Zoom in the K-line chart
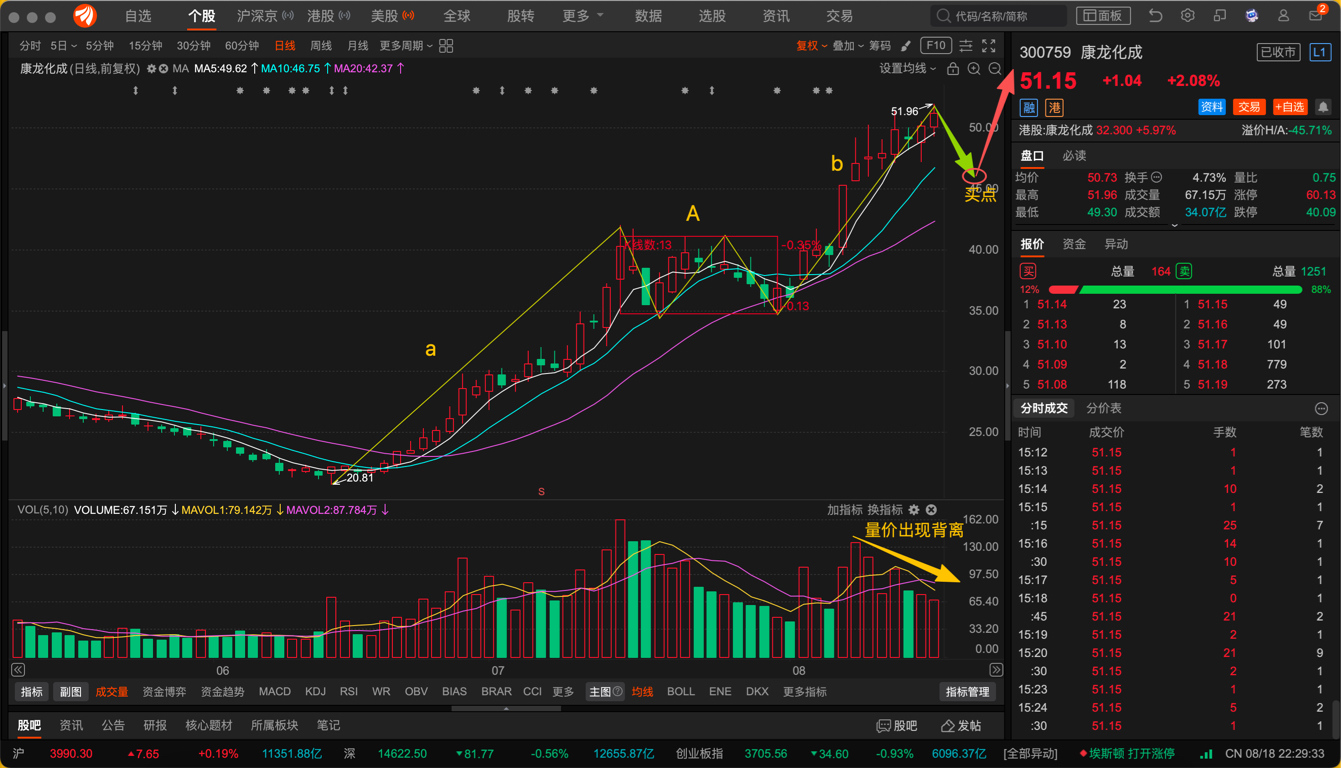1341x768 pixels. pos(974,69)
